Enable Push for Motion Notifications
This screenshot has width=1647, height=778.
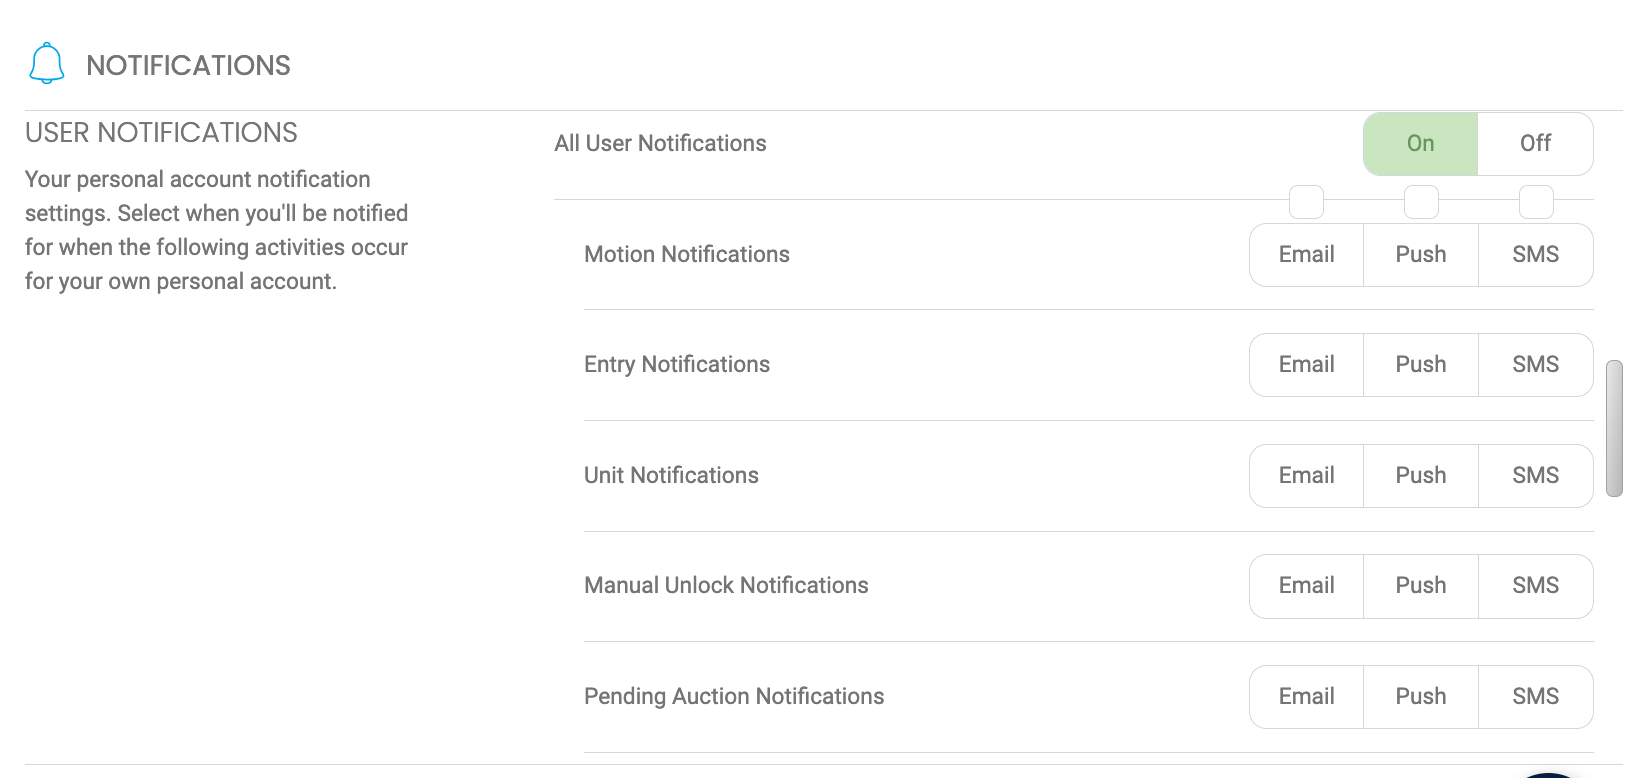[1420, 255]
